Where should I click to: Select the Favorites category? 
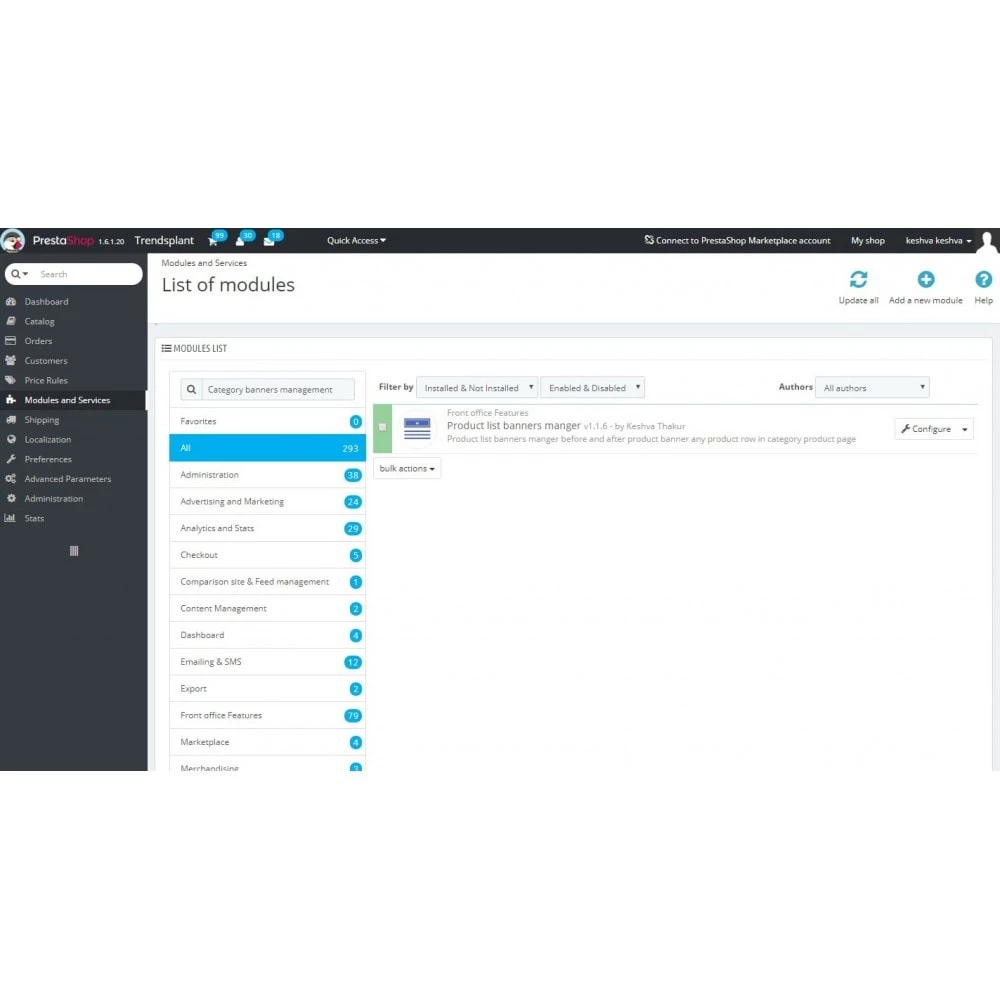pos(267,422)
